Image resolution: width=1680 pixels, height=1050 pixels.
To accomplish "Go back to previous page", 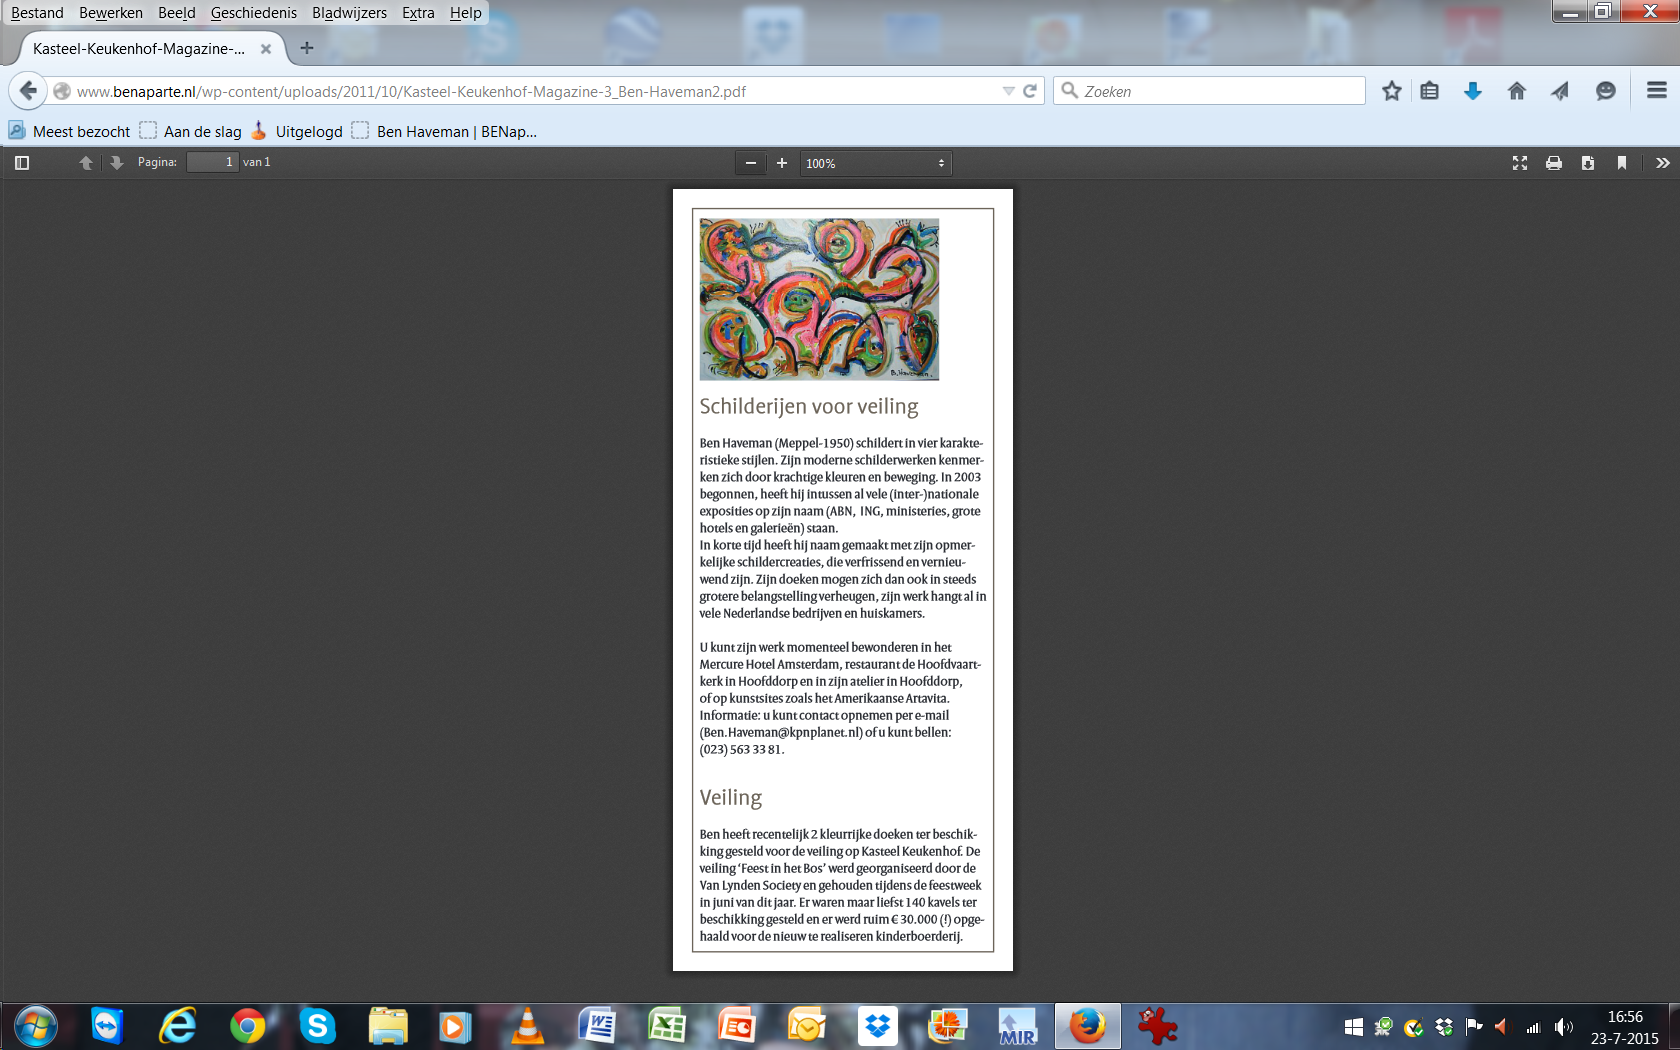I will 28,91.
